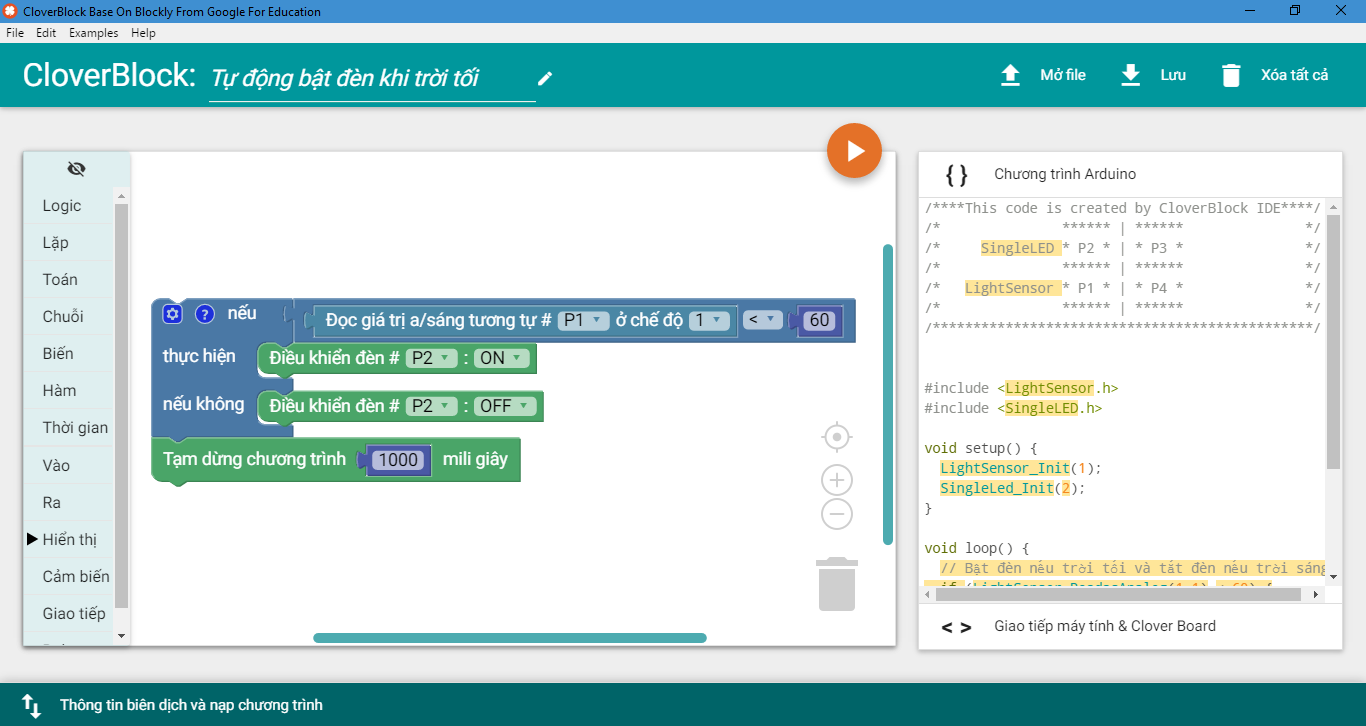Click the toolbox scroll down arrow
The height and width of the screenshot is (726, 1366).
[122, 636]
